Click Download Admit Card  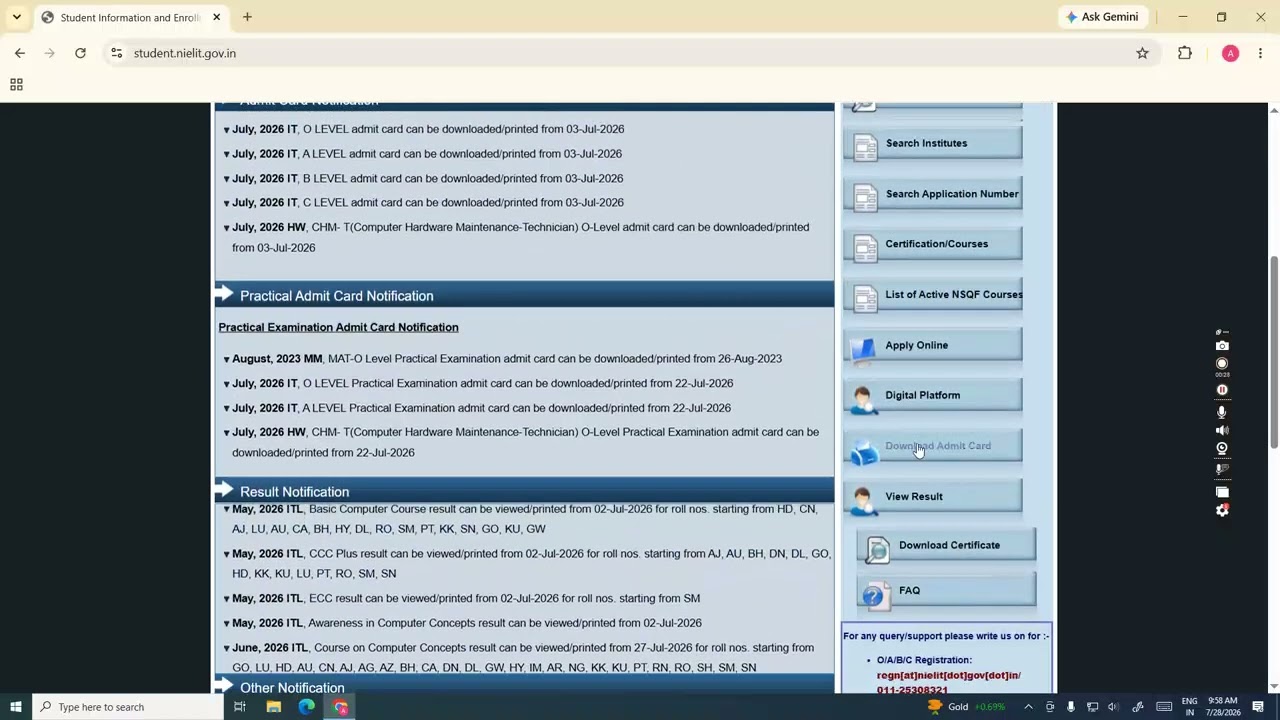point(933,448)
